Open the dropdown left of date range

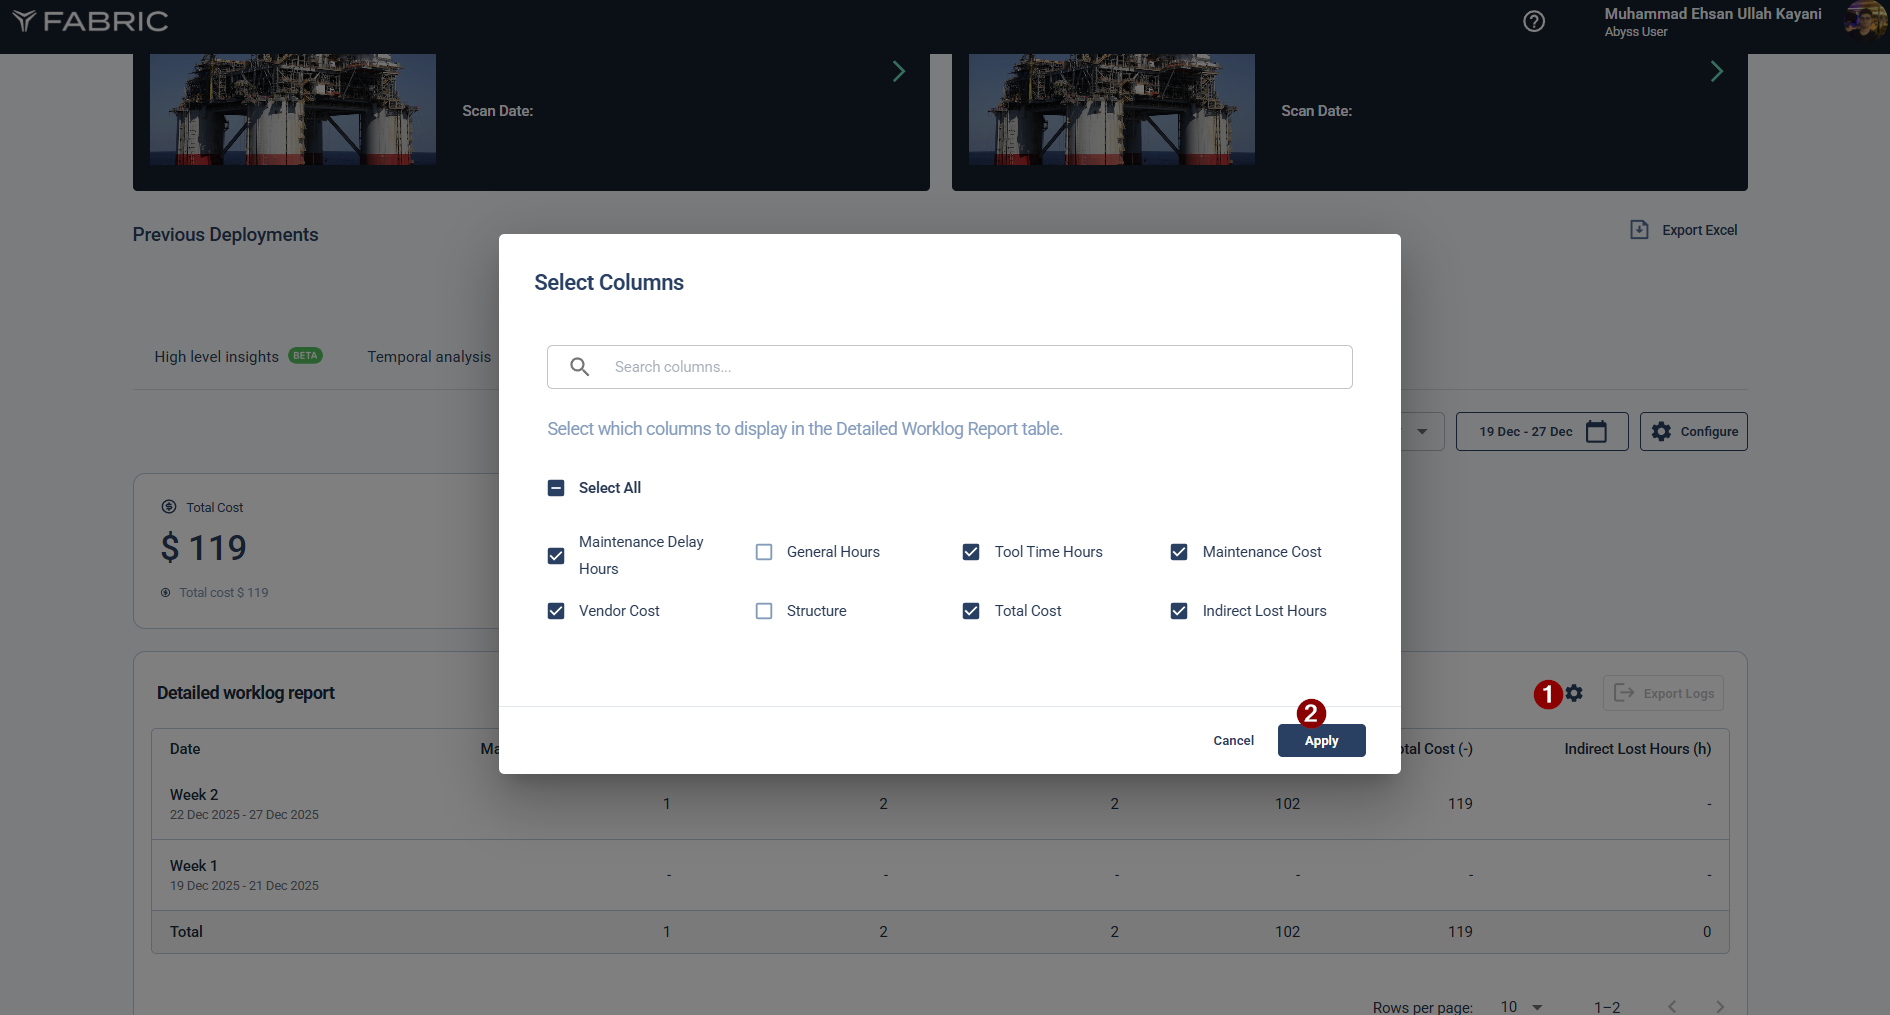click(1422, 431)
